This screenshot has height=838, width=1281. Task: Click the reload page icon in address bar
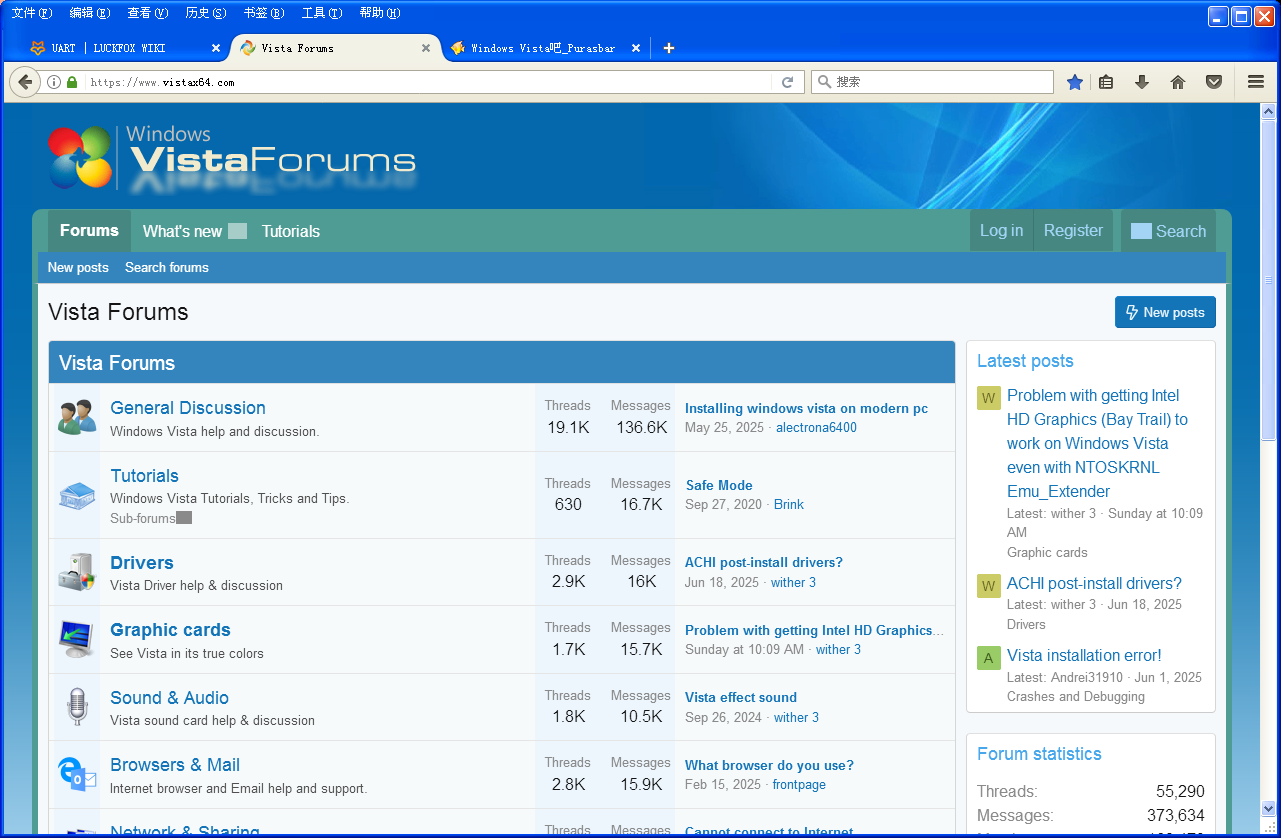pyautogui.click(x=788, y=82)
